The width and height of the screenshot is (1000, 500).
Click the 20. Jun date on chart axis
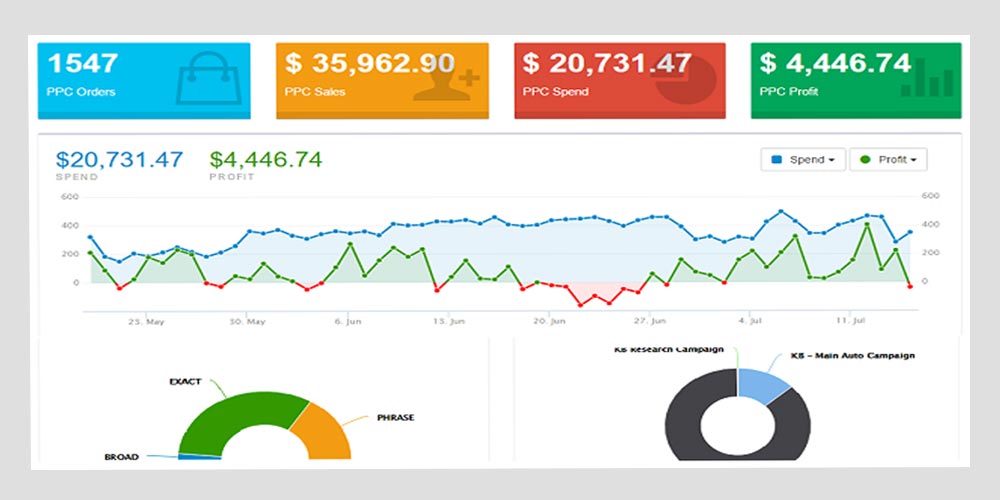(549, 322)
